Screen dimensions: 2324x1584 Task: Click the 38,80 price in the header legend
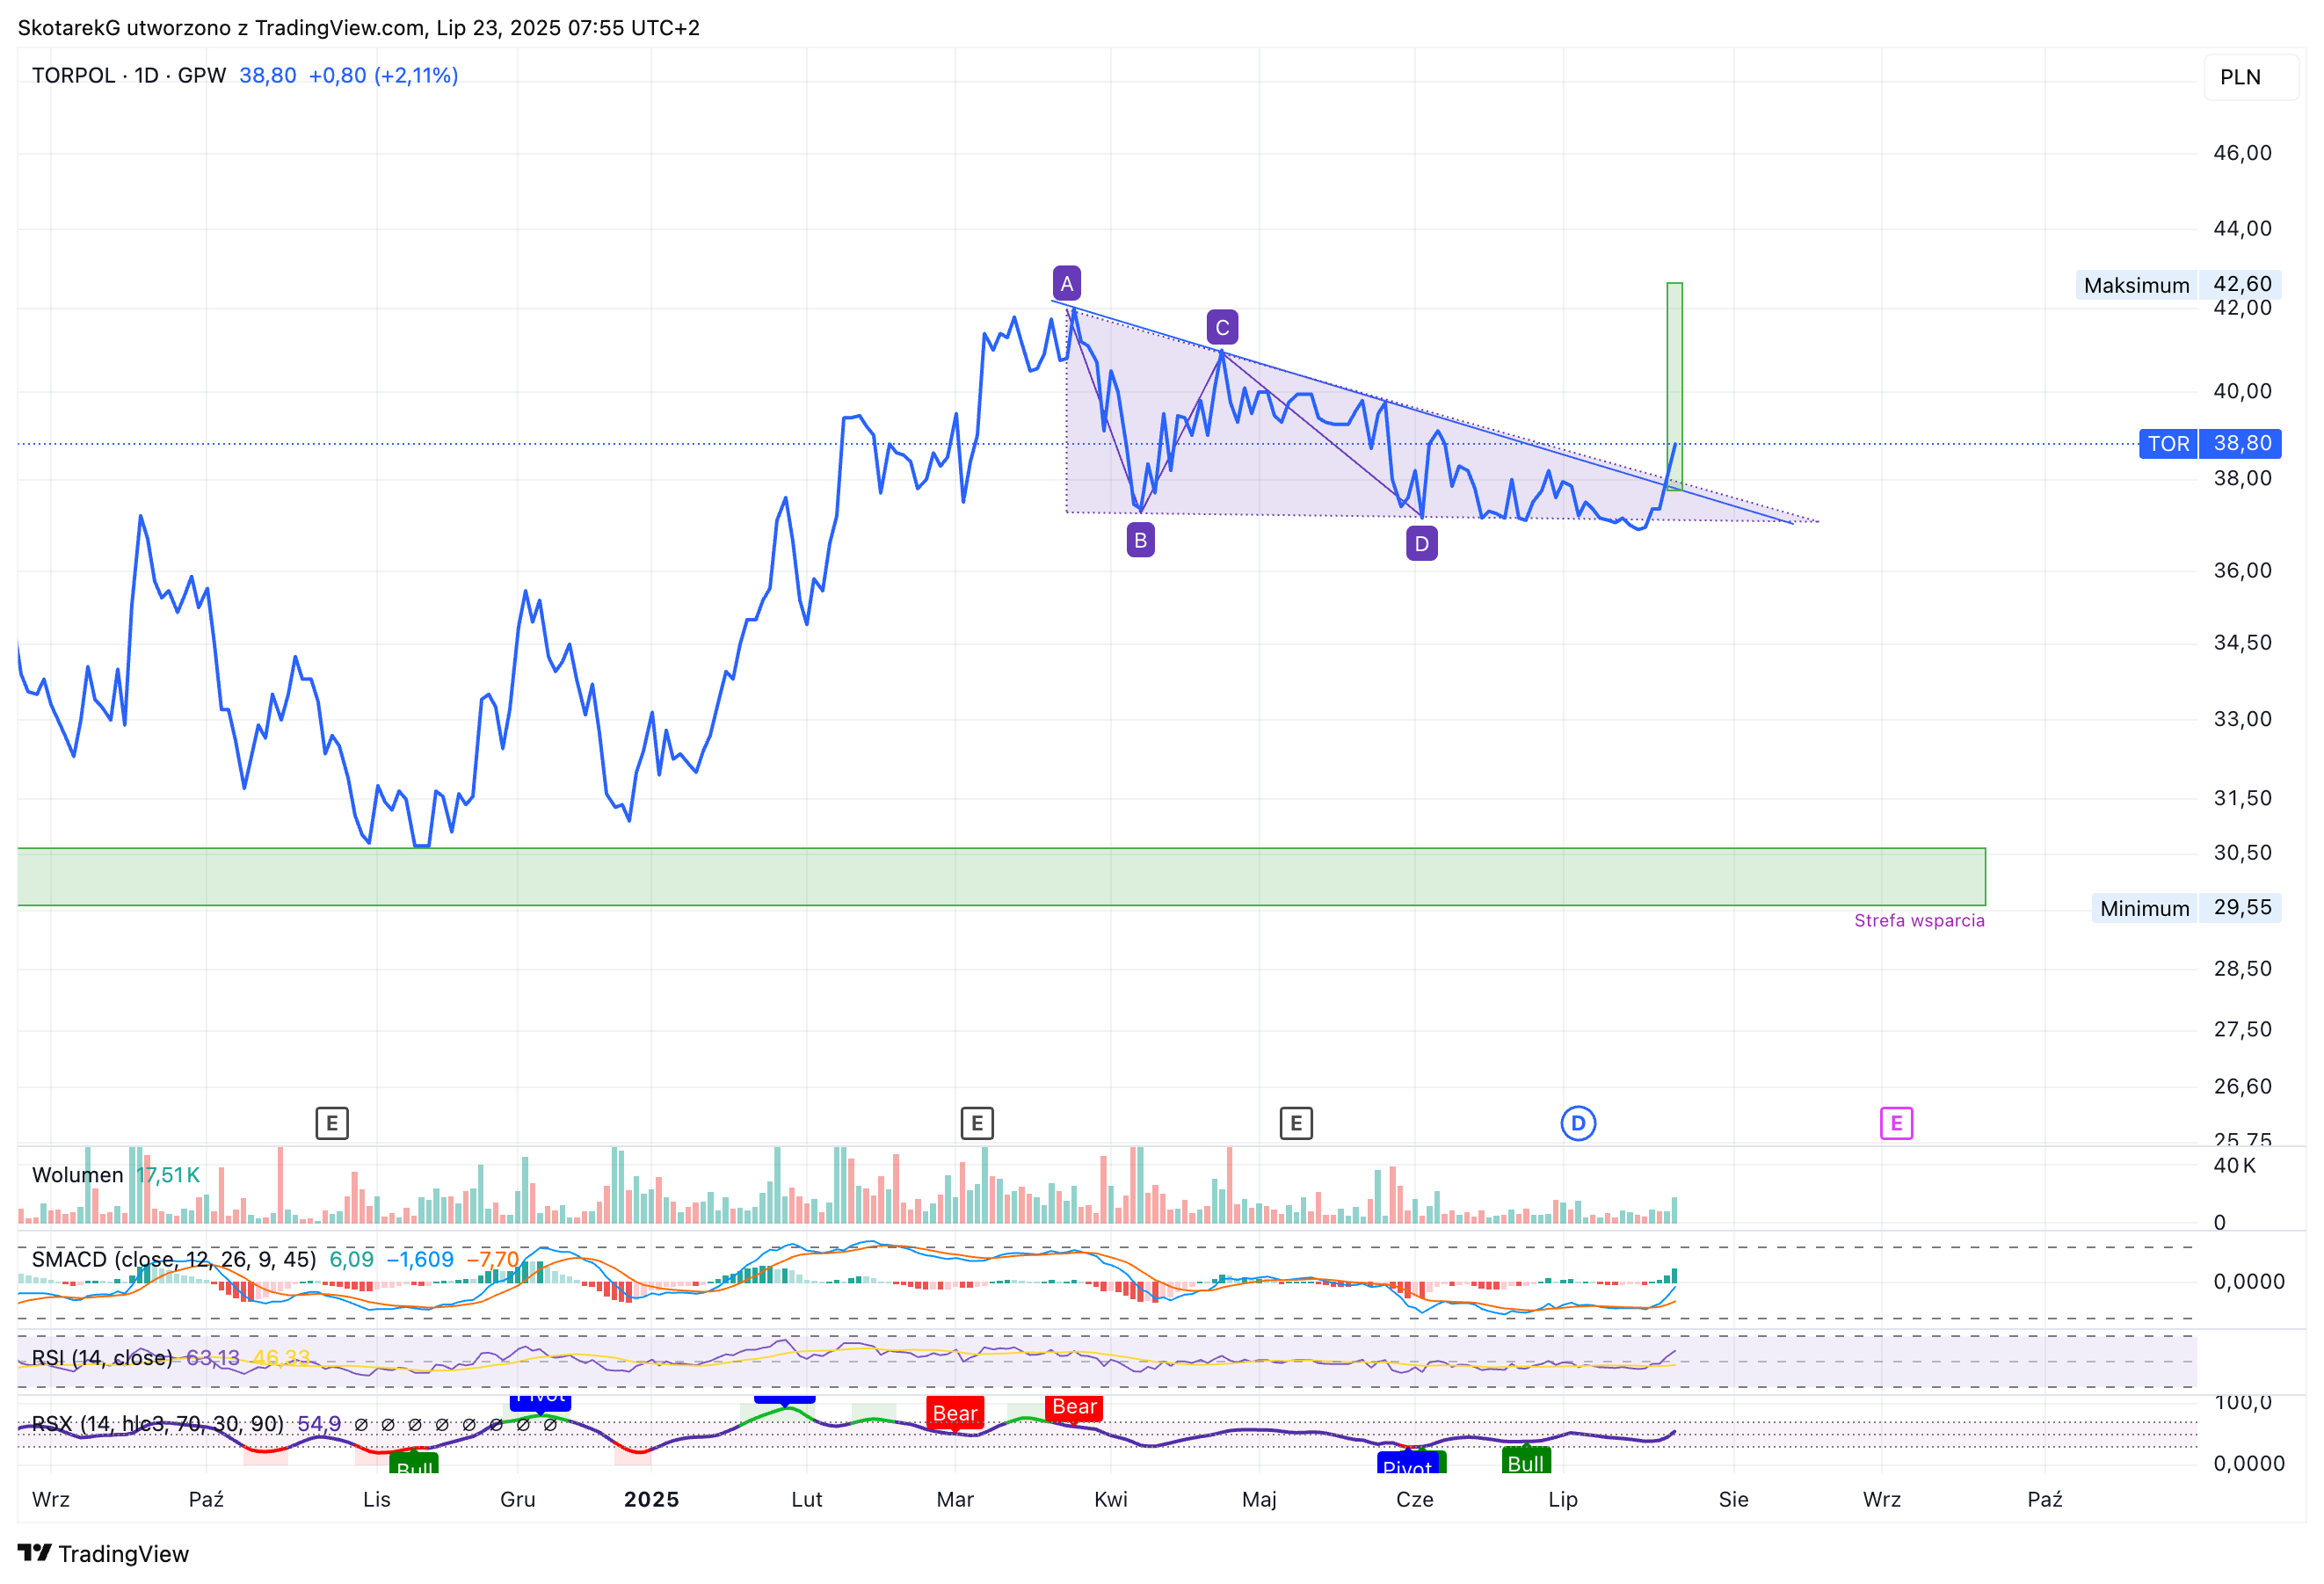(x=267, y=76)
